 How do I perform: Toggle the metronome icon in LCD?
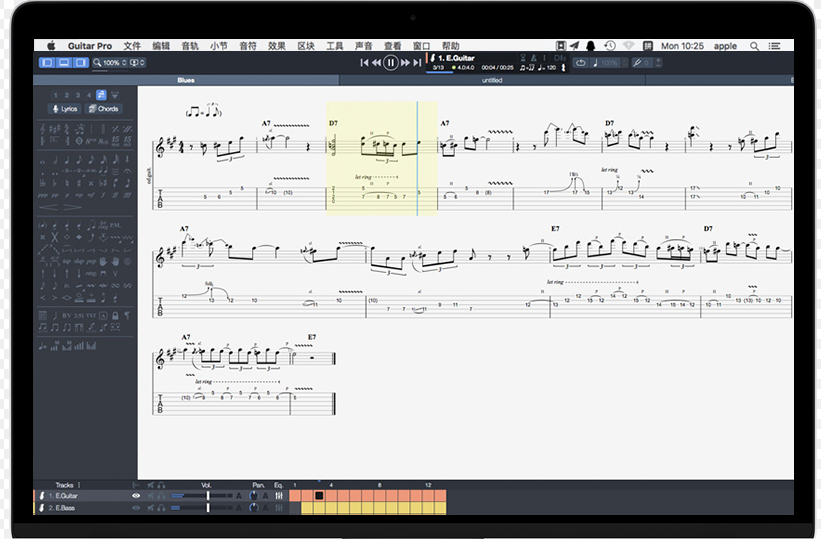534,58
